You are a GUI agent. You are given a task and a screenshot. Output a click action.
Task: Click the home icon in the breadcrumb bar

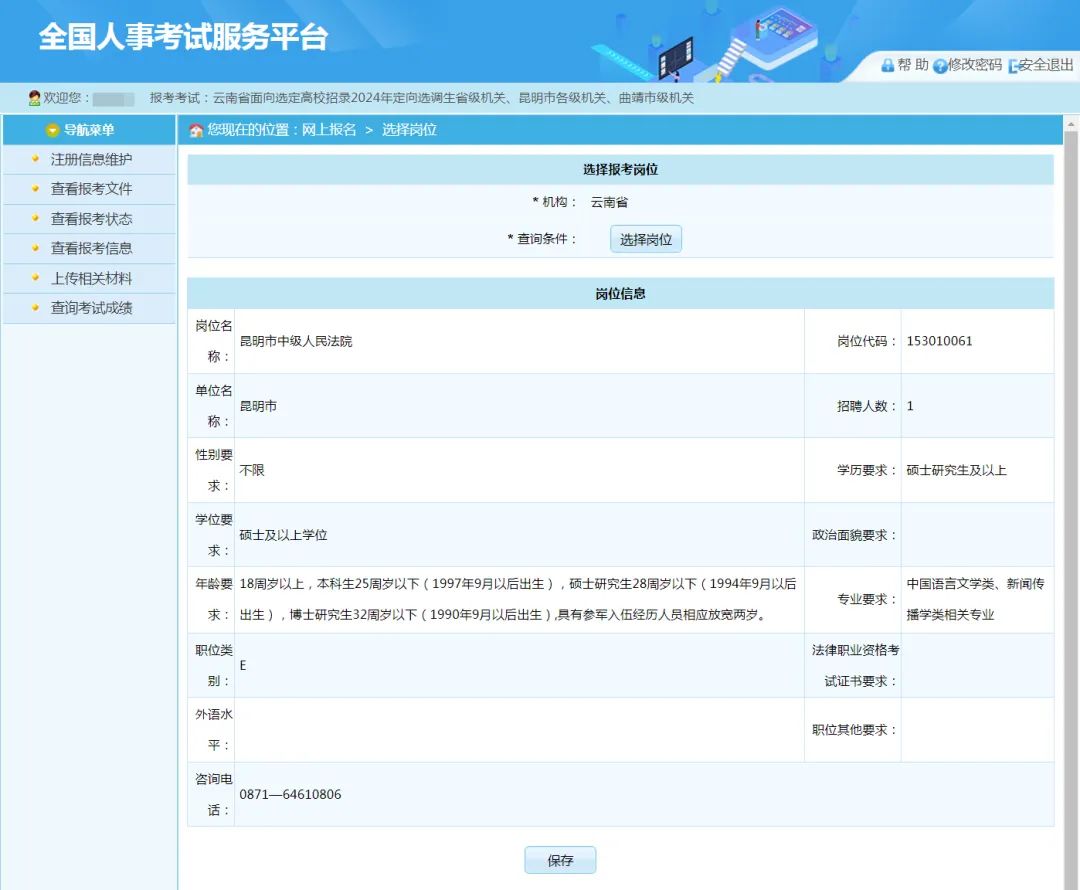pos(196,130)
